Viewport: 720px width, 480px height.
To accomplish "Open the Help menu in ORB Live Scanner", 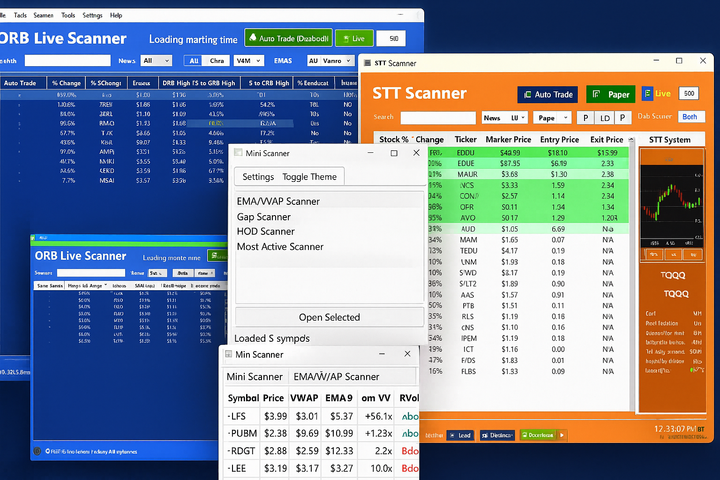I will pos(116,15).
